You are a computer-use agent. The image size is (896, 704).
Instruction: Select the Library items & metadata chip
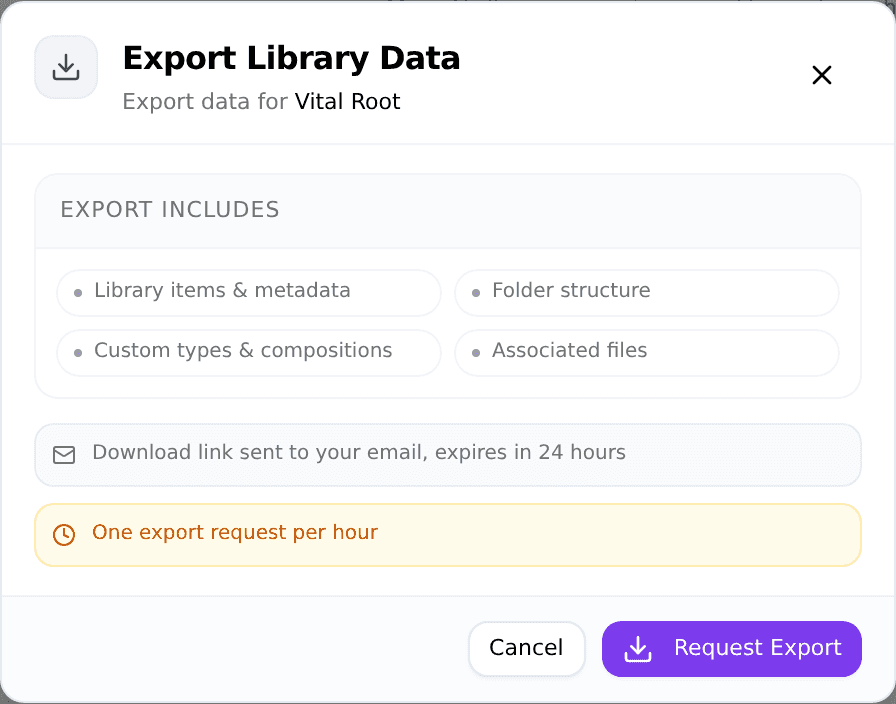click(249, 293)
